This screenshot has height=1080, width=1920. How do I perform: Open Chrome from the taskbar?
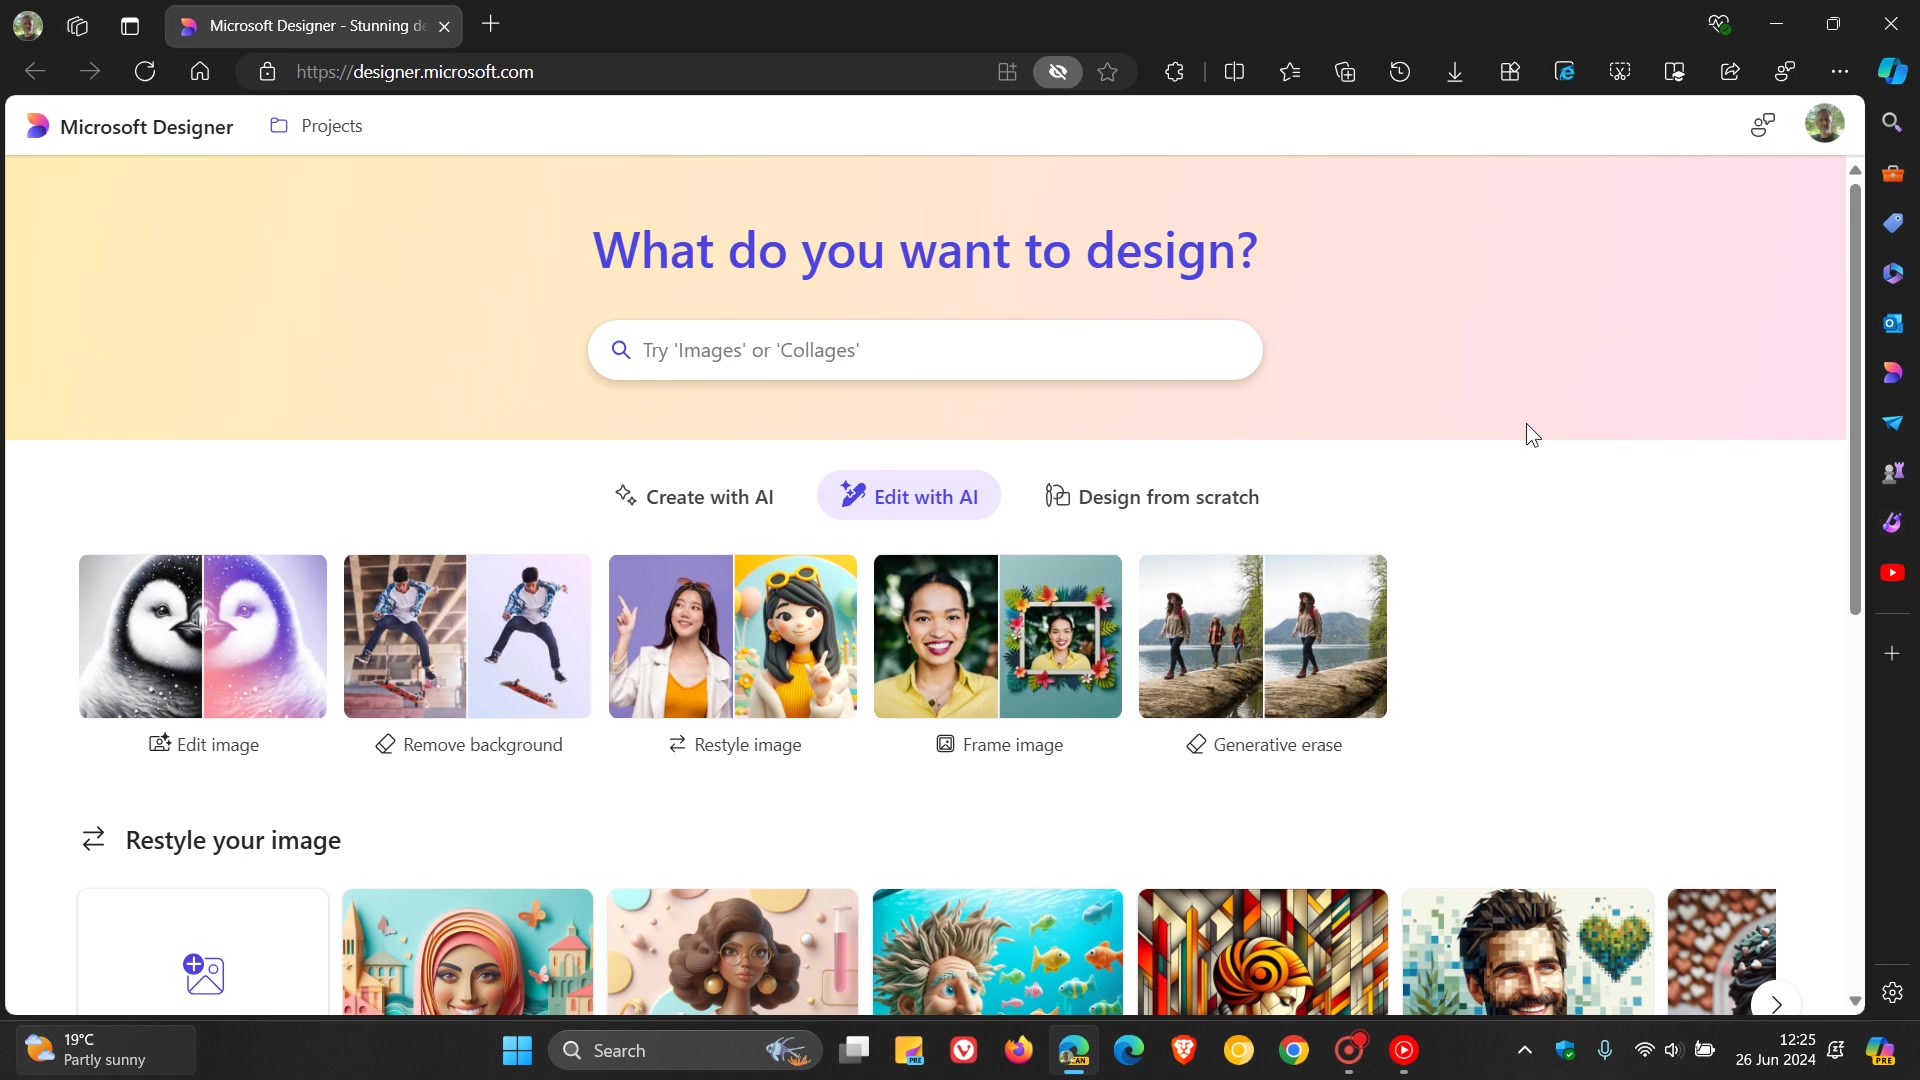[1294, 1050]
